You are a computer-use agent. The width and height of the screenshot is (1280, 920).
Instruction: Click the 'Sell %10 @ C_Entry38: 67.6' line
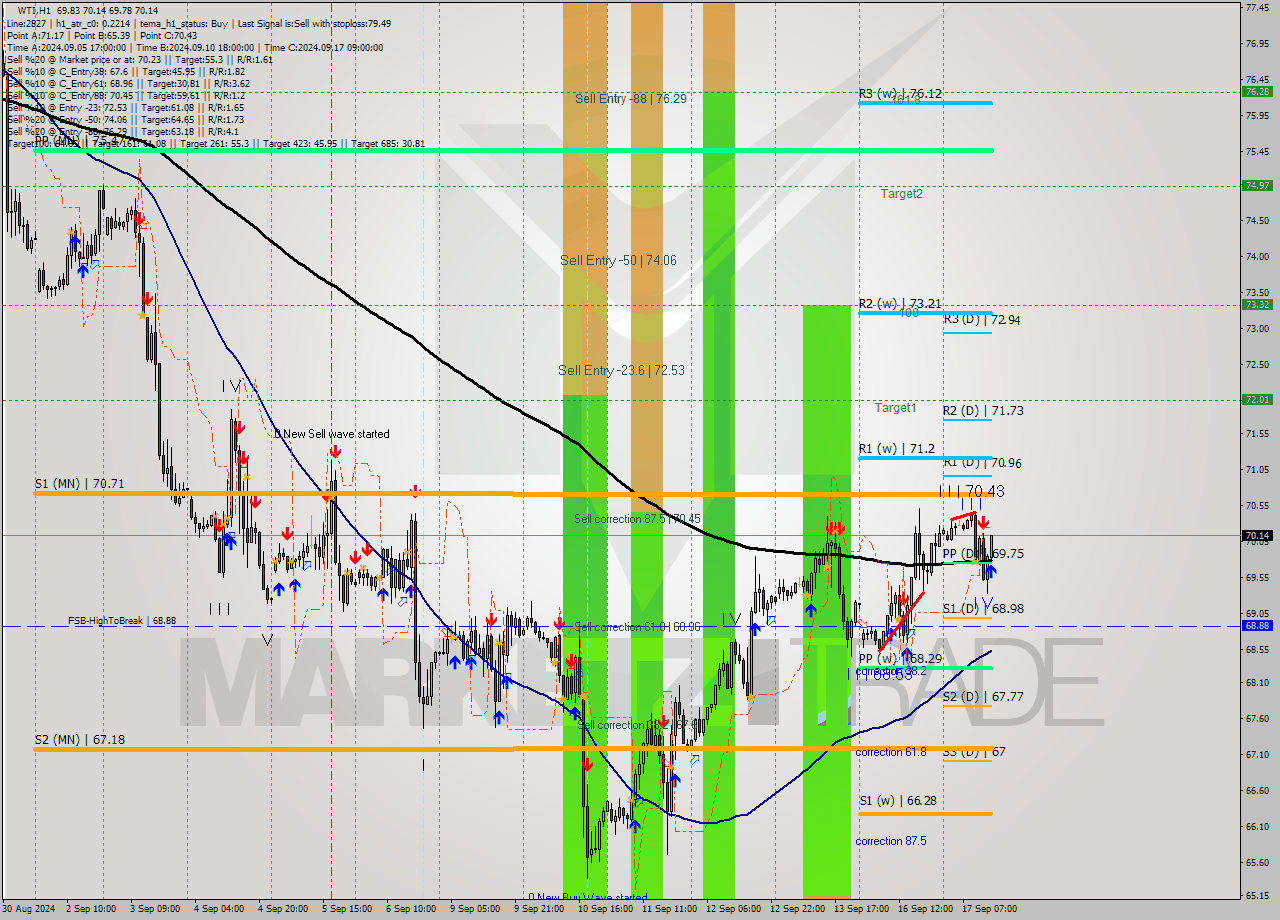[69, 71]
